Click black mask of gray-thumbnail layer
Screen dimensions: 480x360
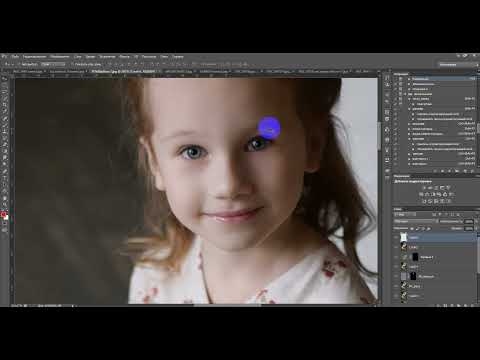click(413, 276)
